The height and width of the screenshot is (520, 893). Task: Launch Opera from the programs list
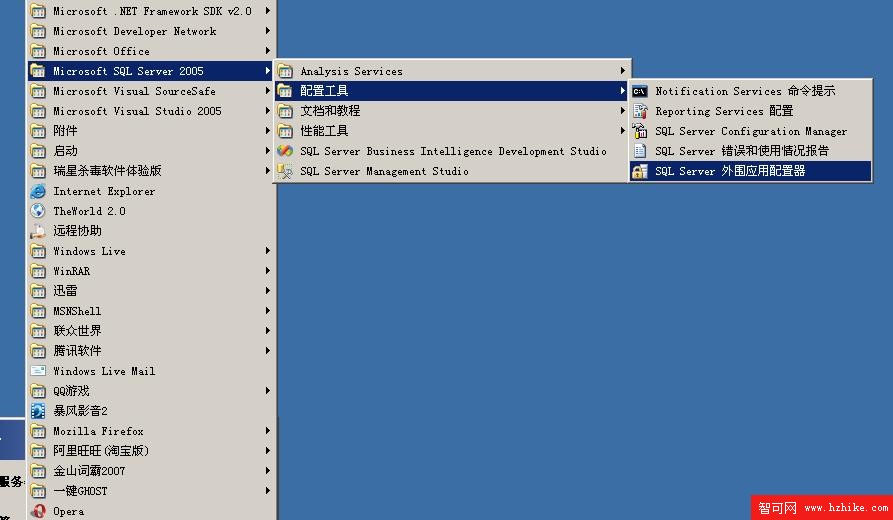click(151, 511)
